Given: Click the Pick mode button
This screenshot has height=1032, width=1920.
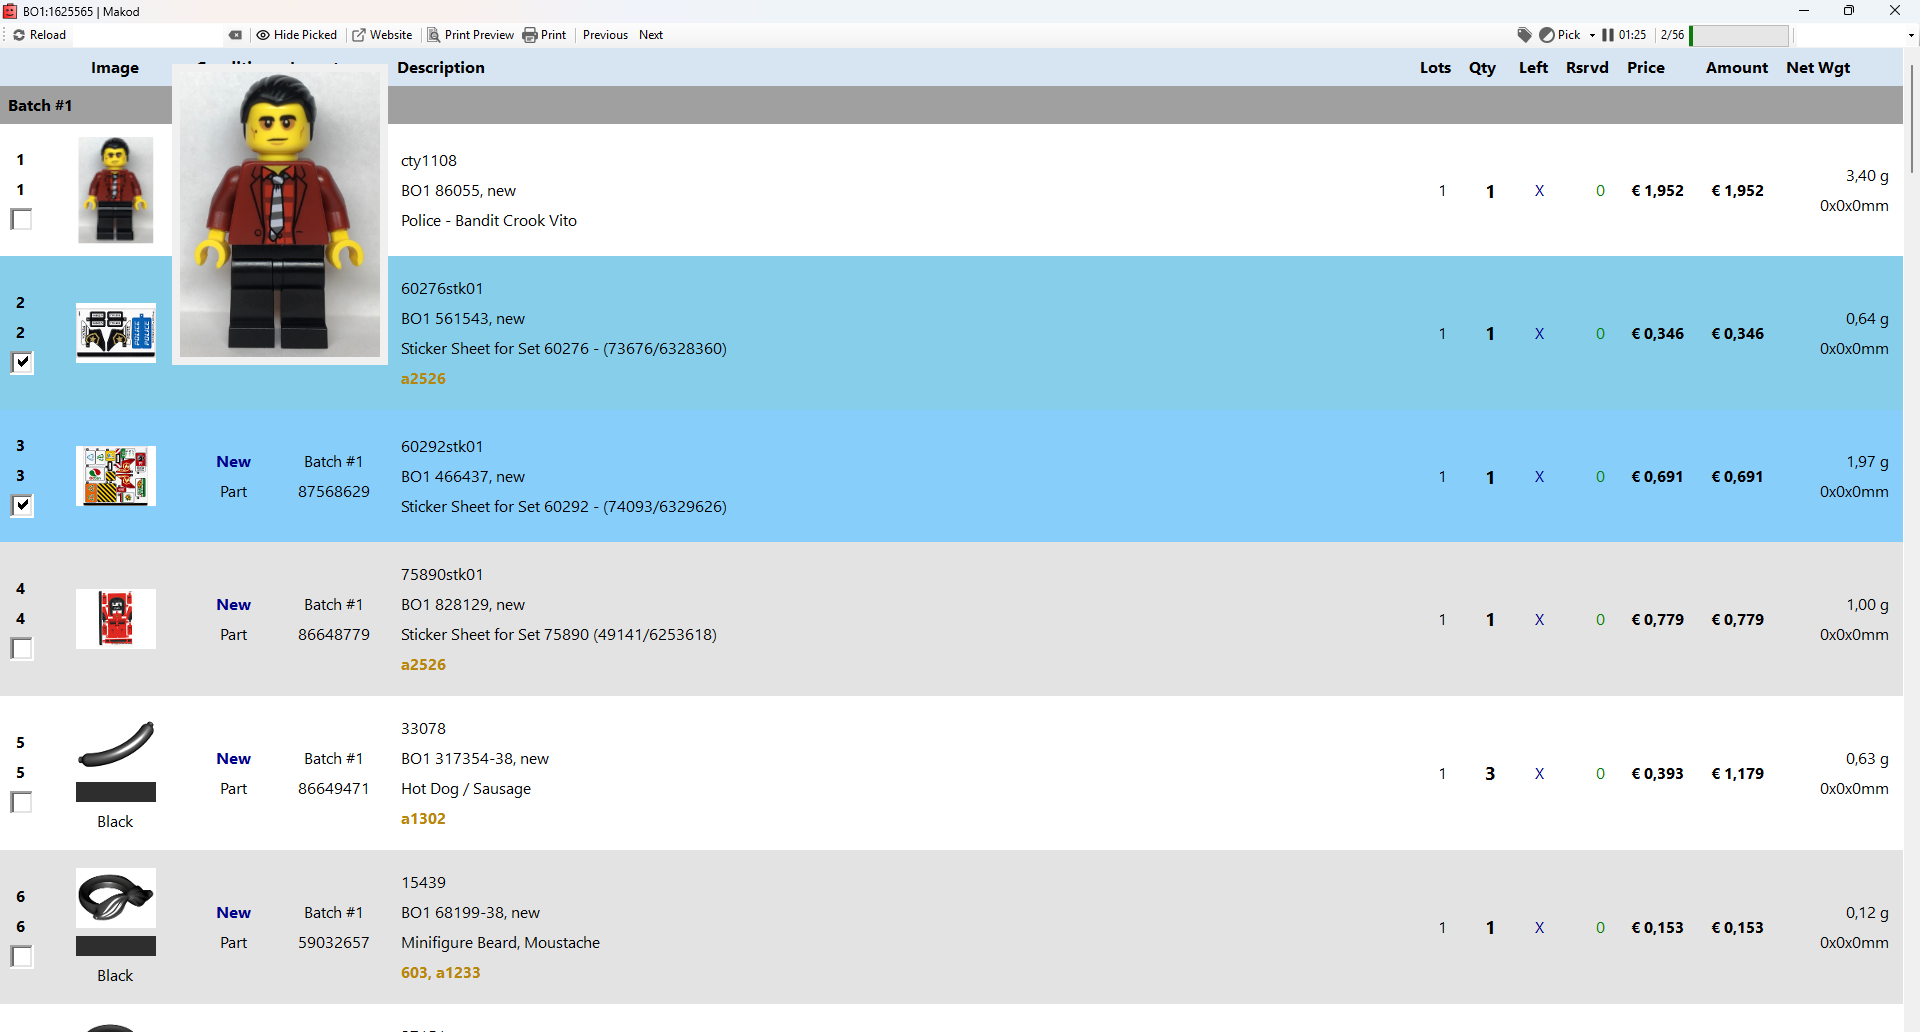Looking at the screenshot, I should pos(1560,35).
